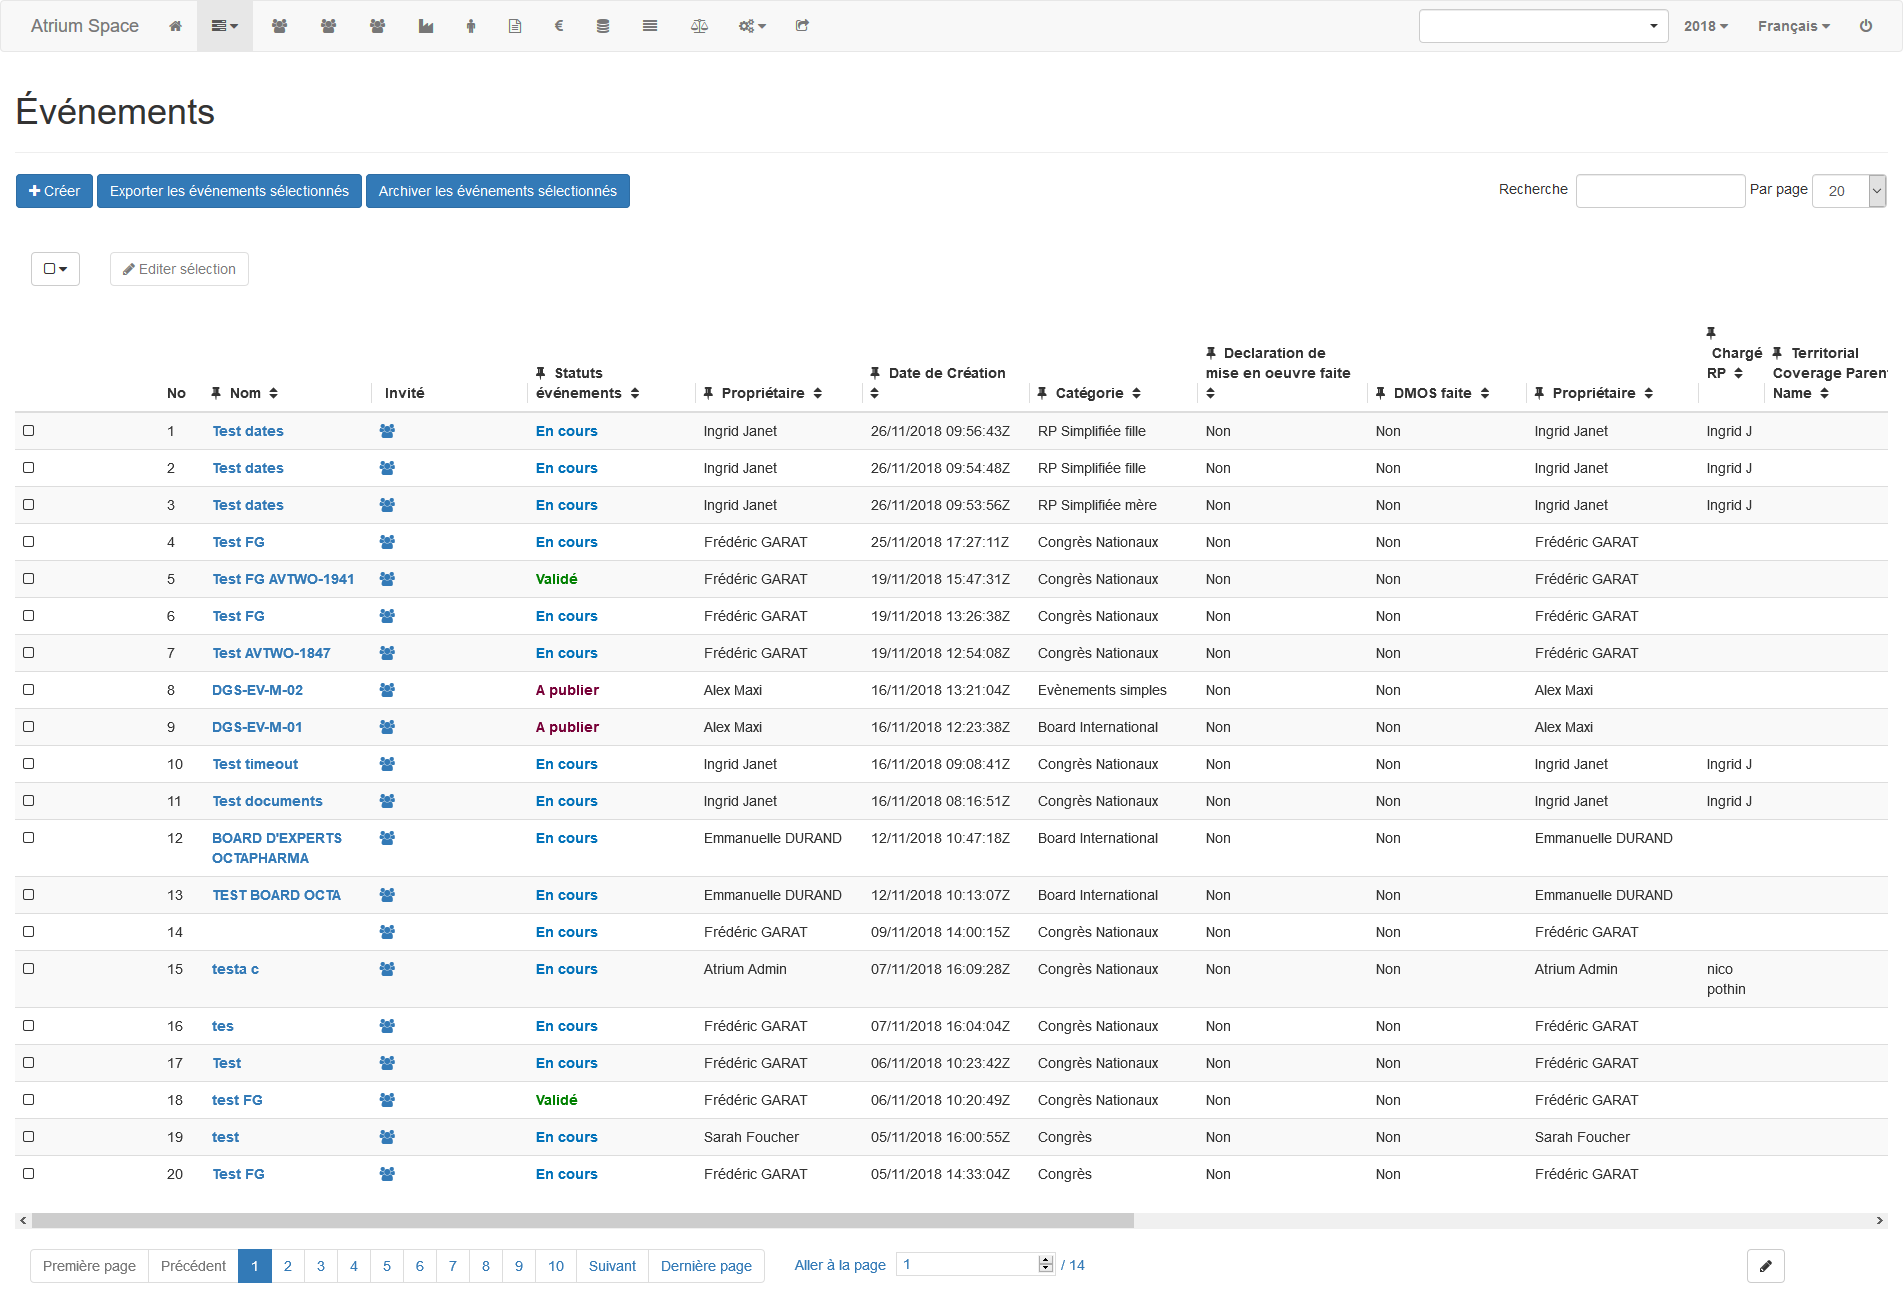Select checkbox for row 13 TEST BOARD OCTA
1903x1303 pixels.
click(x=29, y=895)
